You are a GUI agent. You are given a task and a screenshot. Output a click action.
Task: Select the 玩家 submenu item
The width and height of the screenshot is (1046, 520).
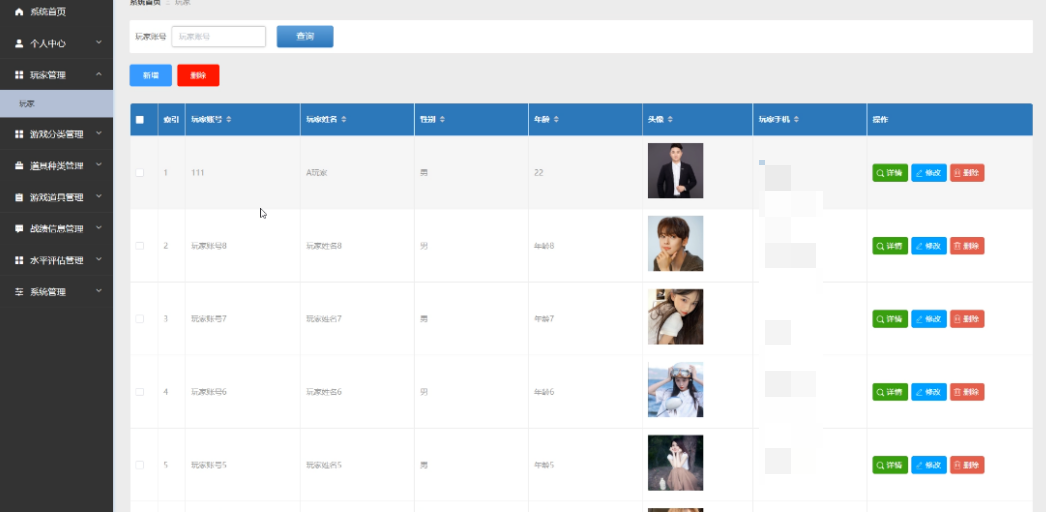pos(56,104)
